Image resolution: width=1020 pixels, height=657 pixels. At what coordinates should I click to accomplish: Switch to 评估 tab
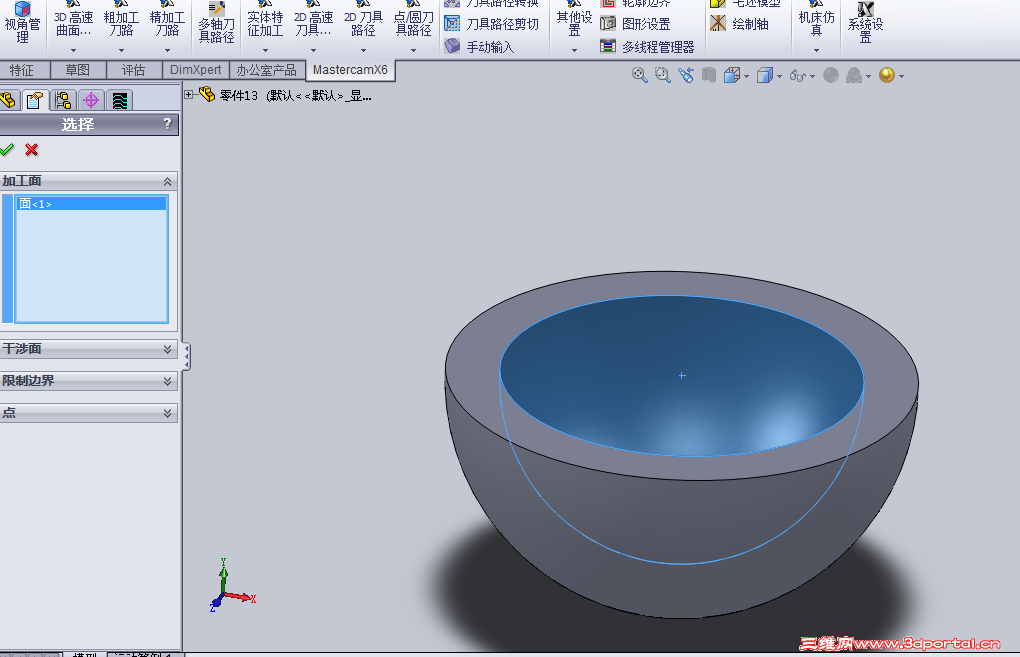133,70
